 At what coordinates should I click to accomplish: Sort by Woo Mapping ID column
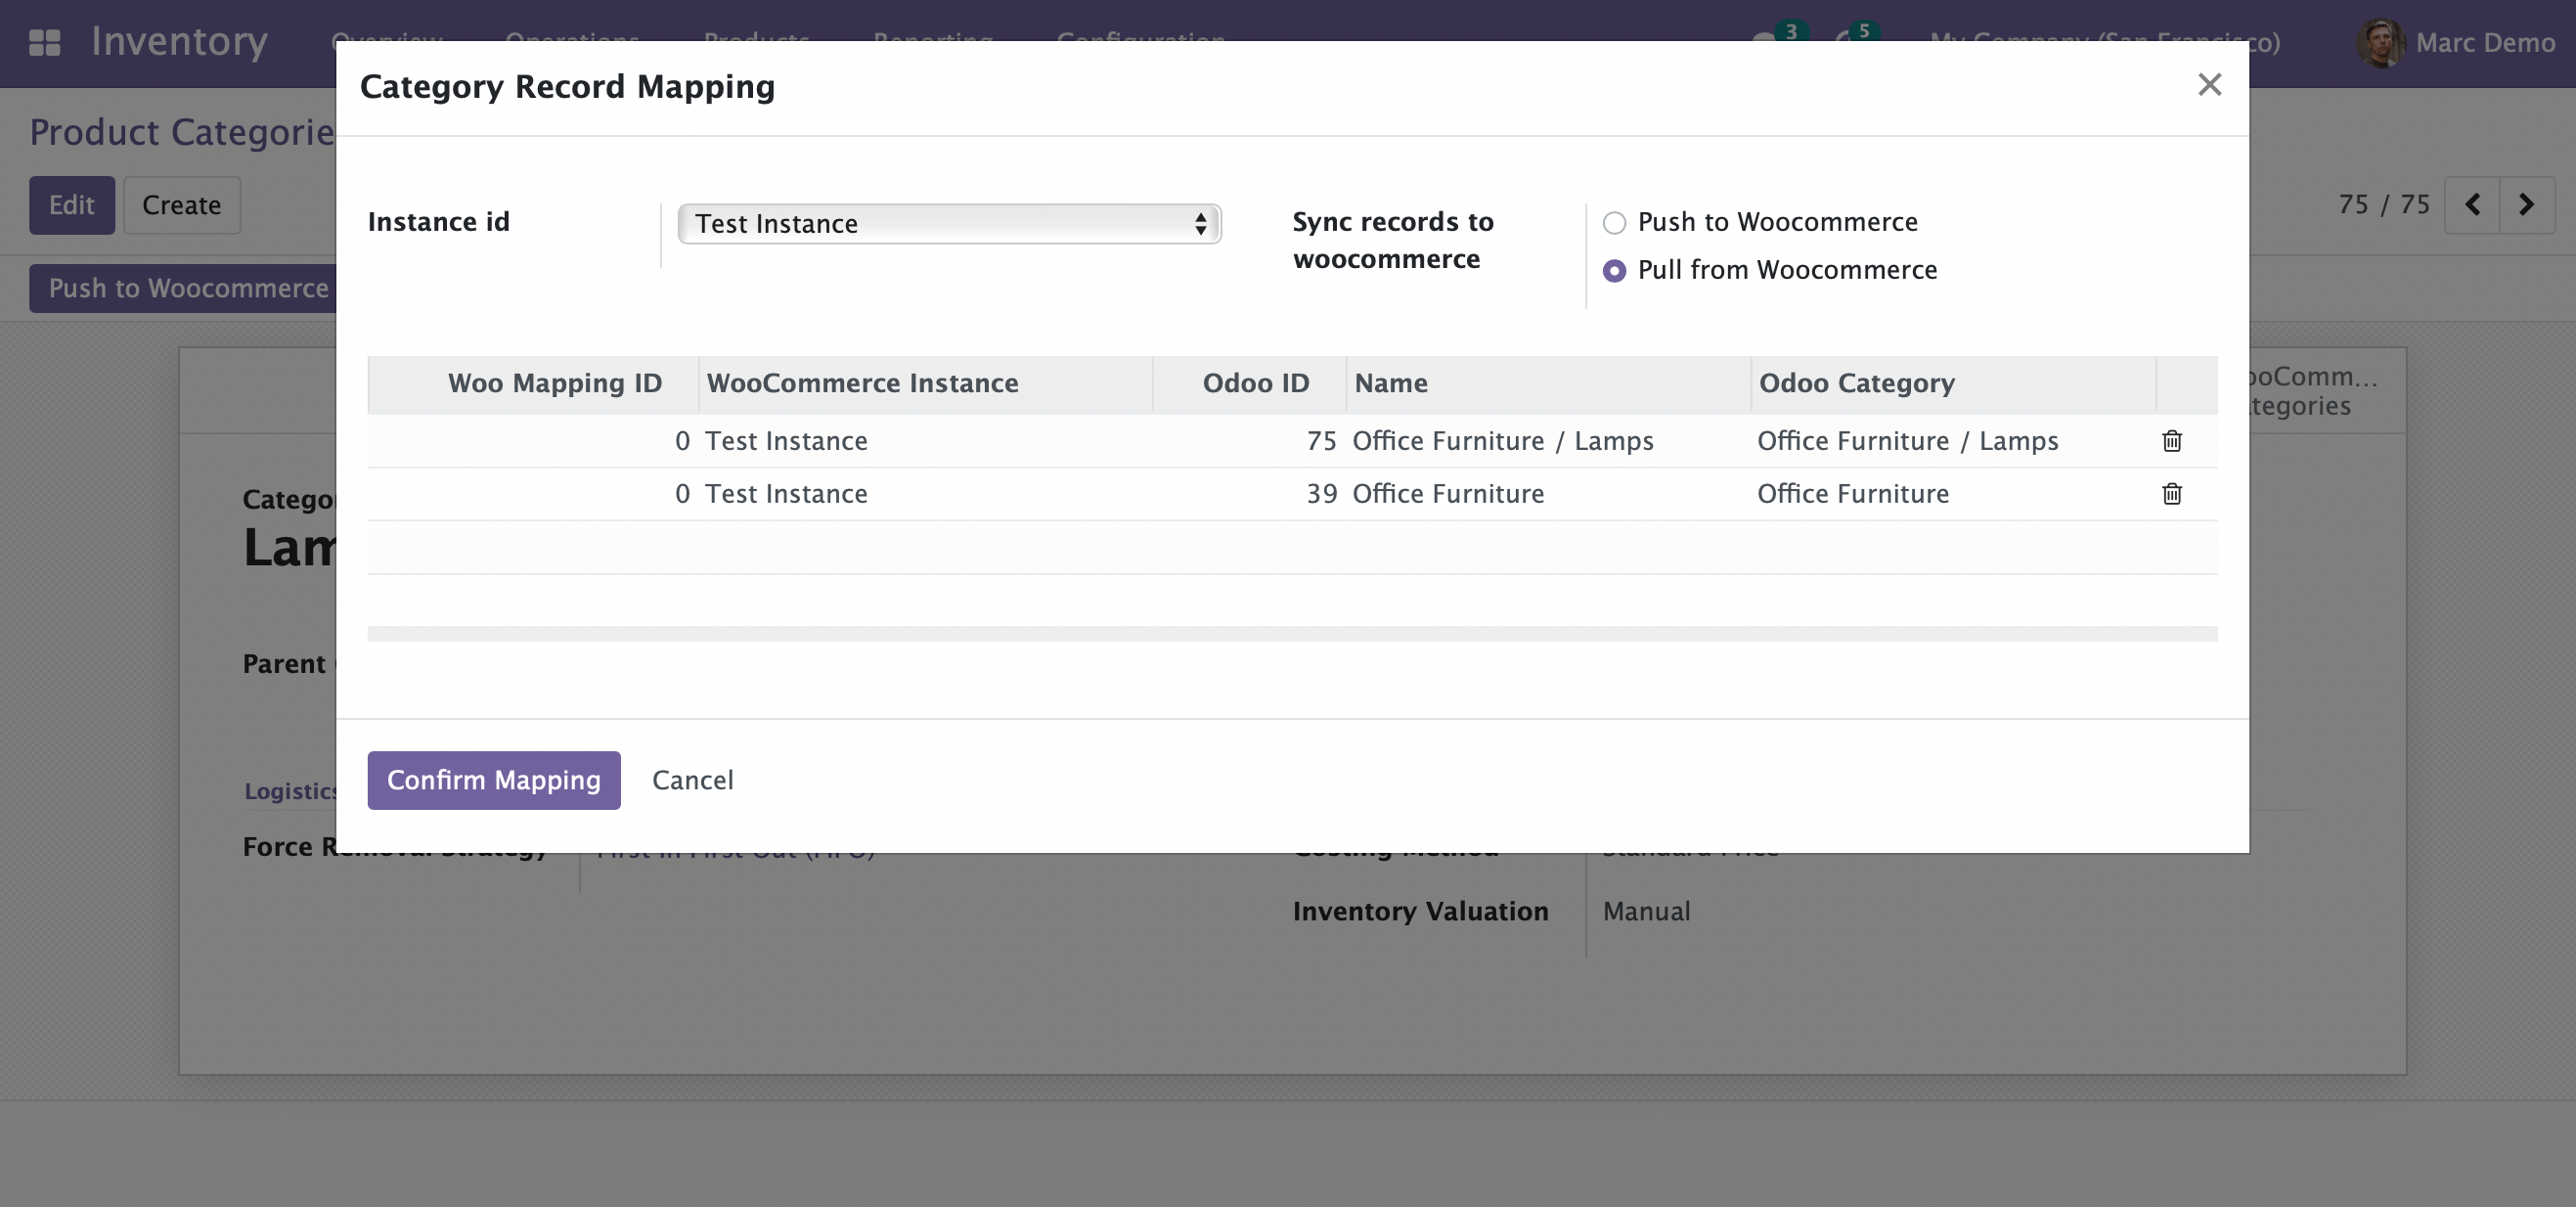(554, 384)
